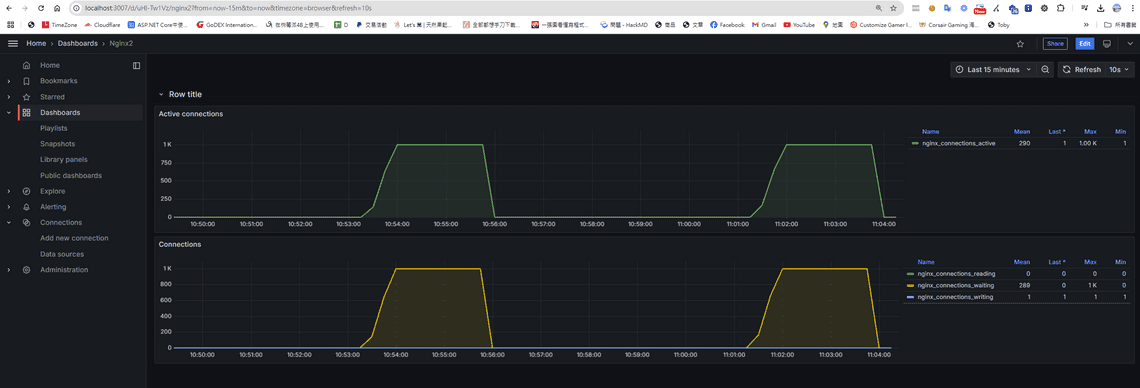The height and width of the screenshot is (388, 1140).
Task: Open browser apps grid icon
Action: tap(10, 24)
